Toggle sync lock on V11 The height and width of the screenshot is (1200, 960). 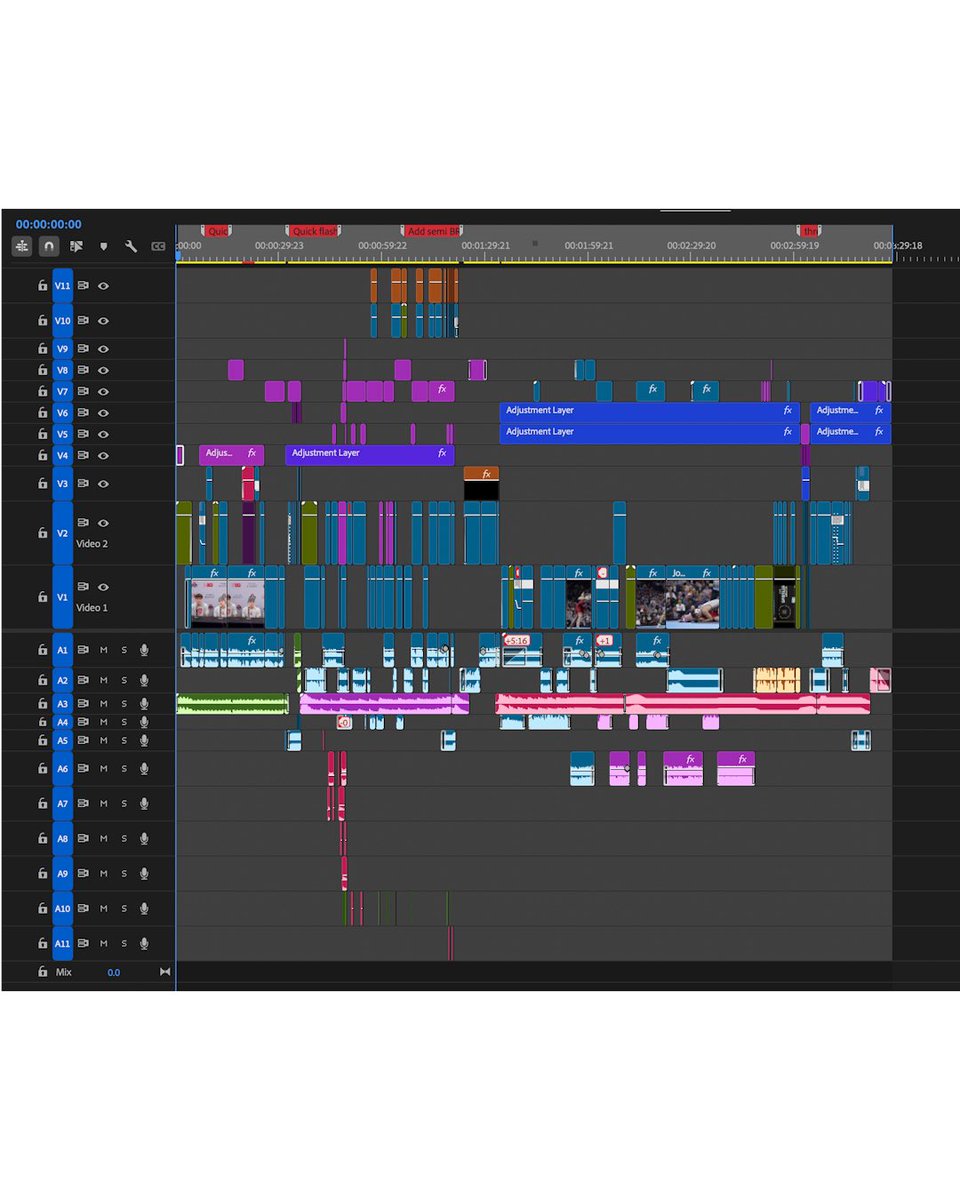click(84, 286)
